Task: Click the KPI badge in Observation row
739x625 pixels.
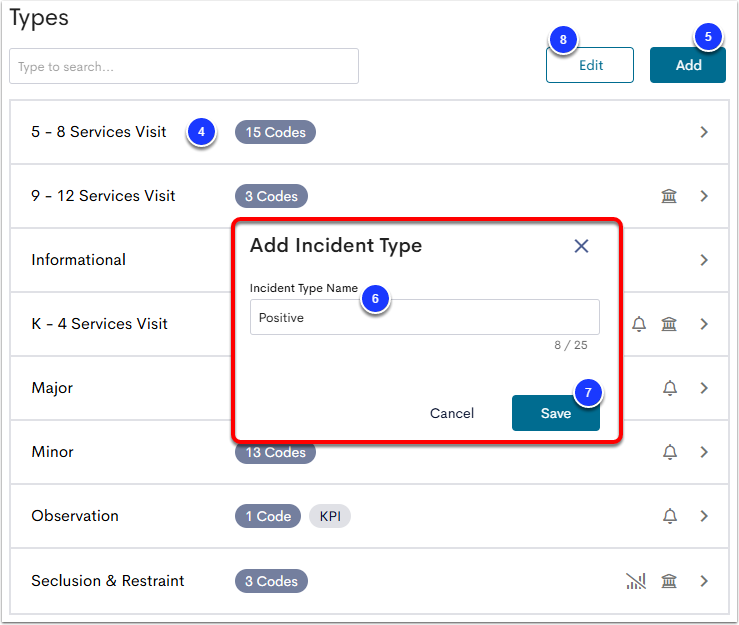Action: click(330, 516)
